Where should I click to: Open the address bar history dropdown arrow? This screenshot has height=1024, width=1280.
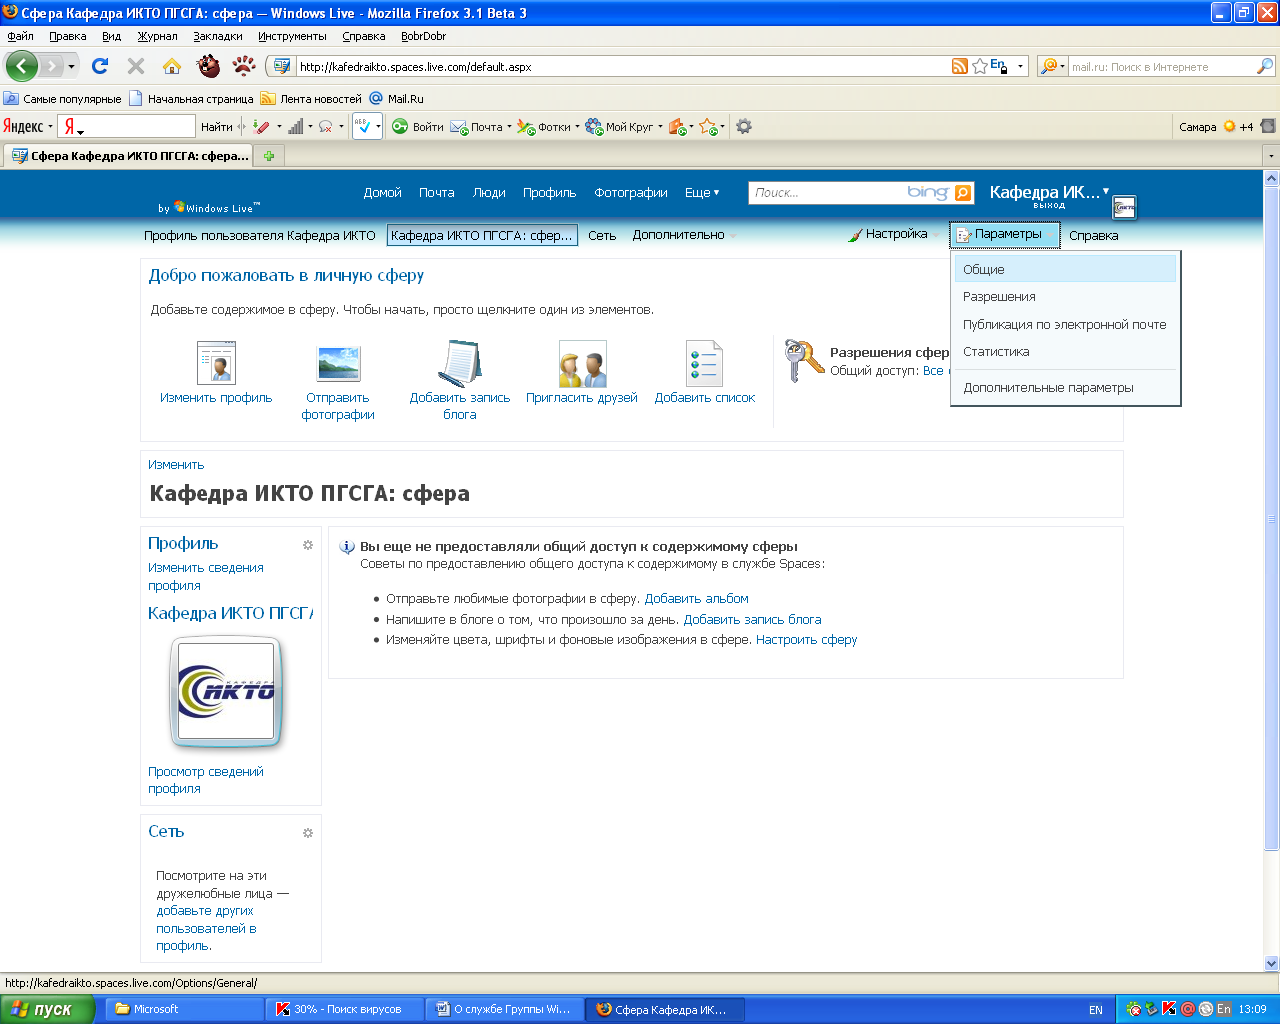1020,66
